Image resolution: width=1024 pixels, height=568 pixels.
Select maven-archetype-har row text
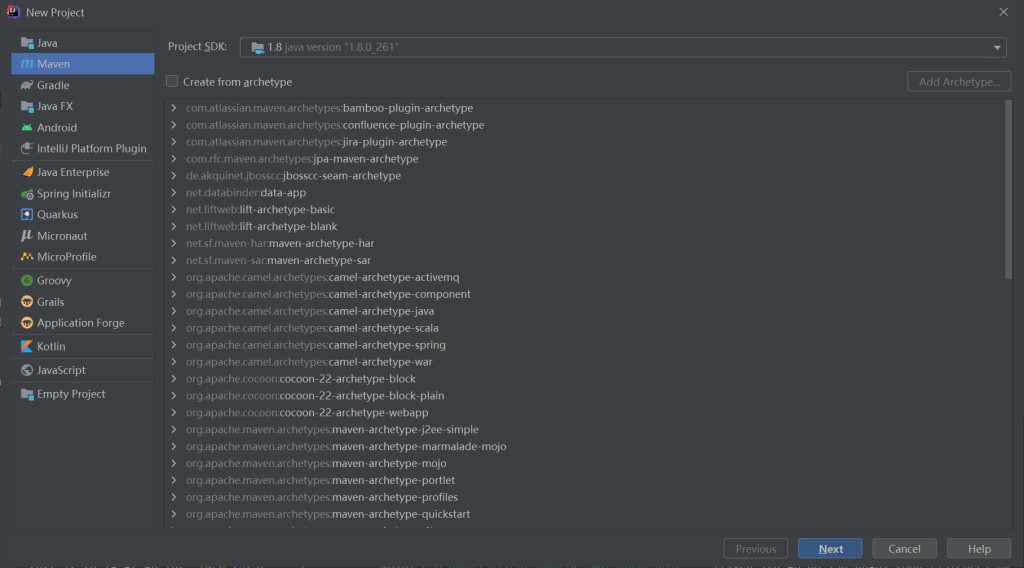(x=280, y=244)
